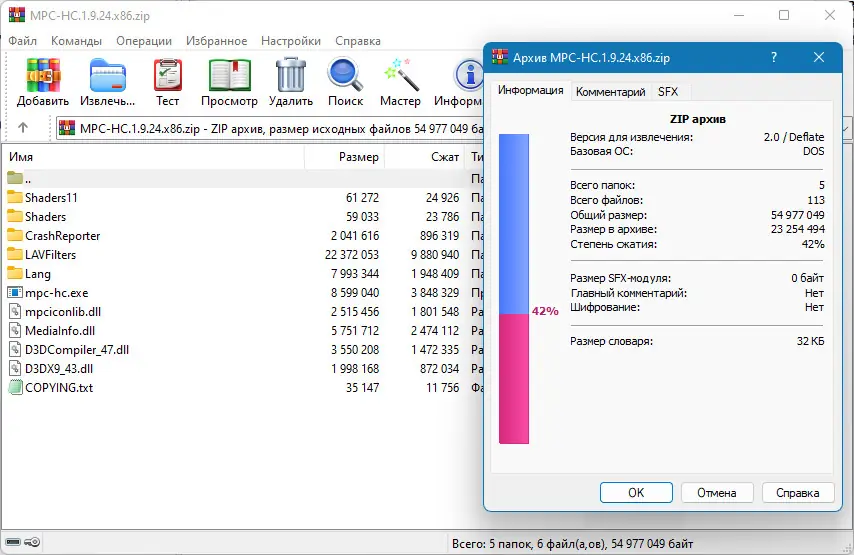The height and width of the screenshot is (555, 854).
Task: Click the 22 372 053 size value
Action: pyautogui.click(x=352, y=255)
